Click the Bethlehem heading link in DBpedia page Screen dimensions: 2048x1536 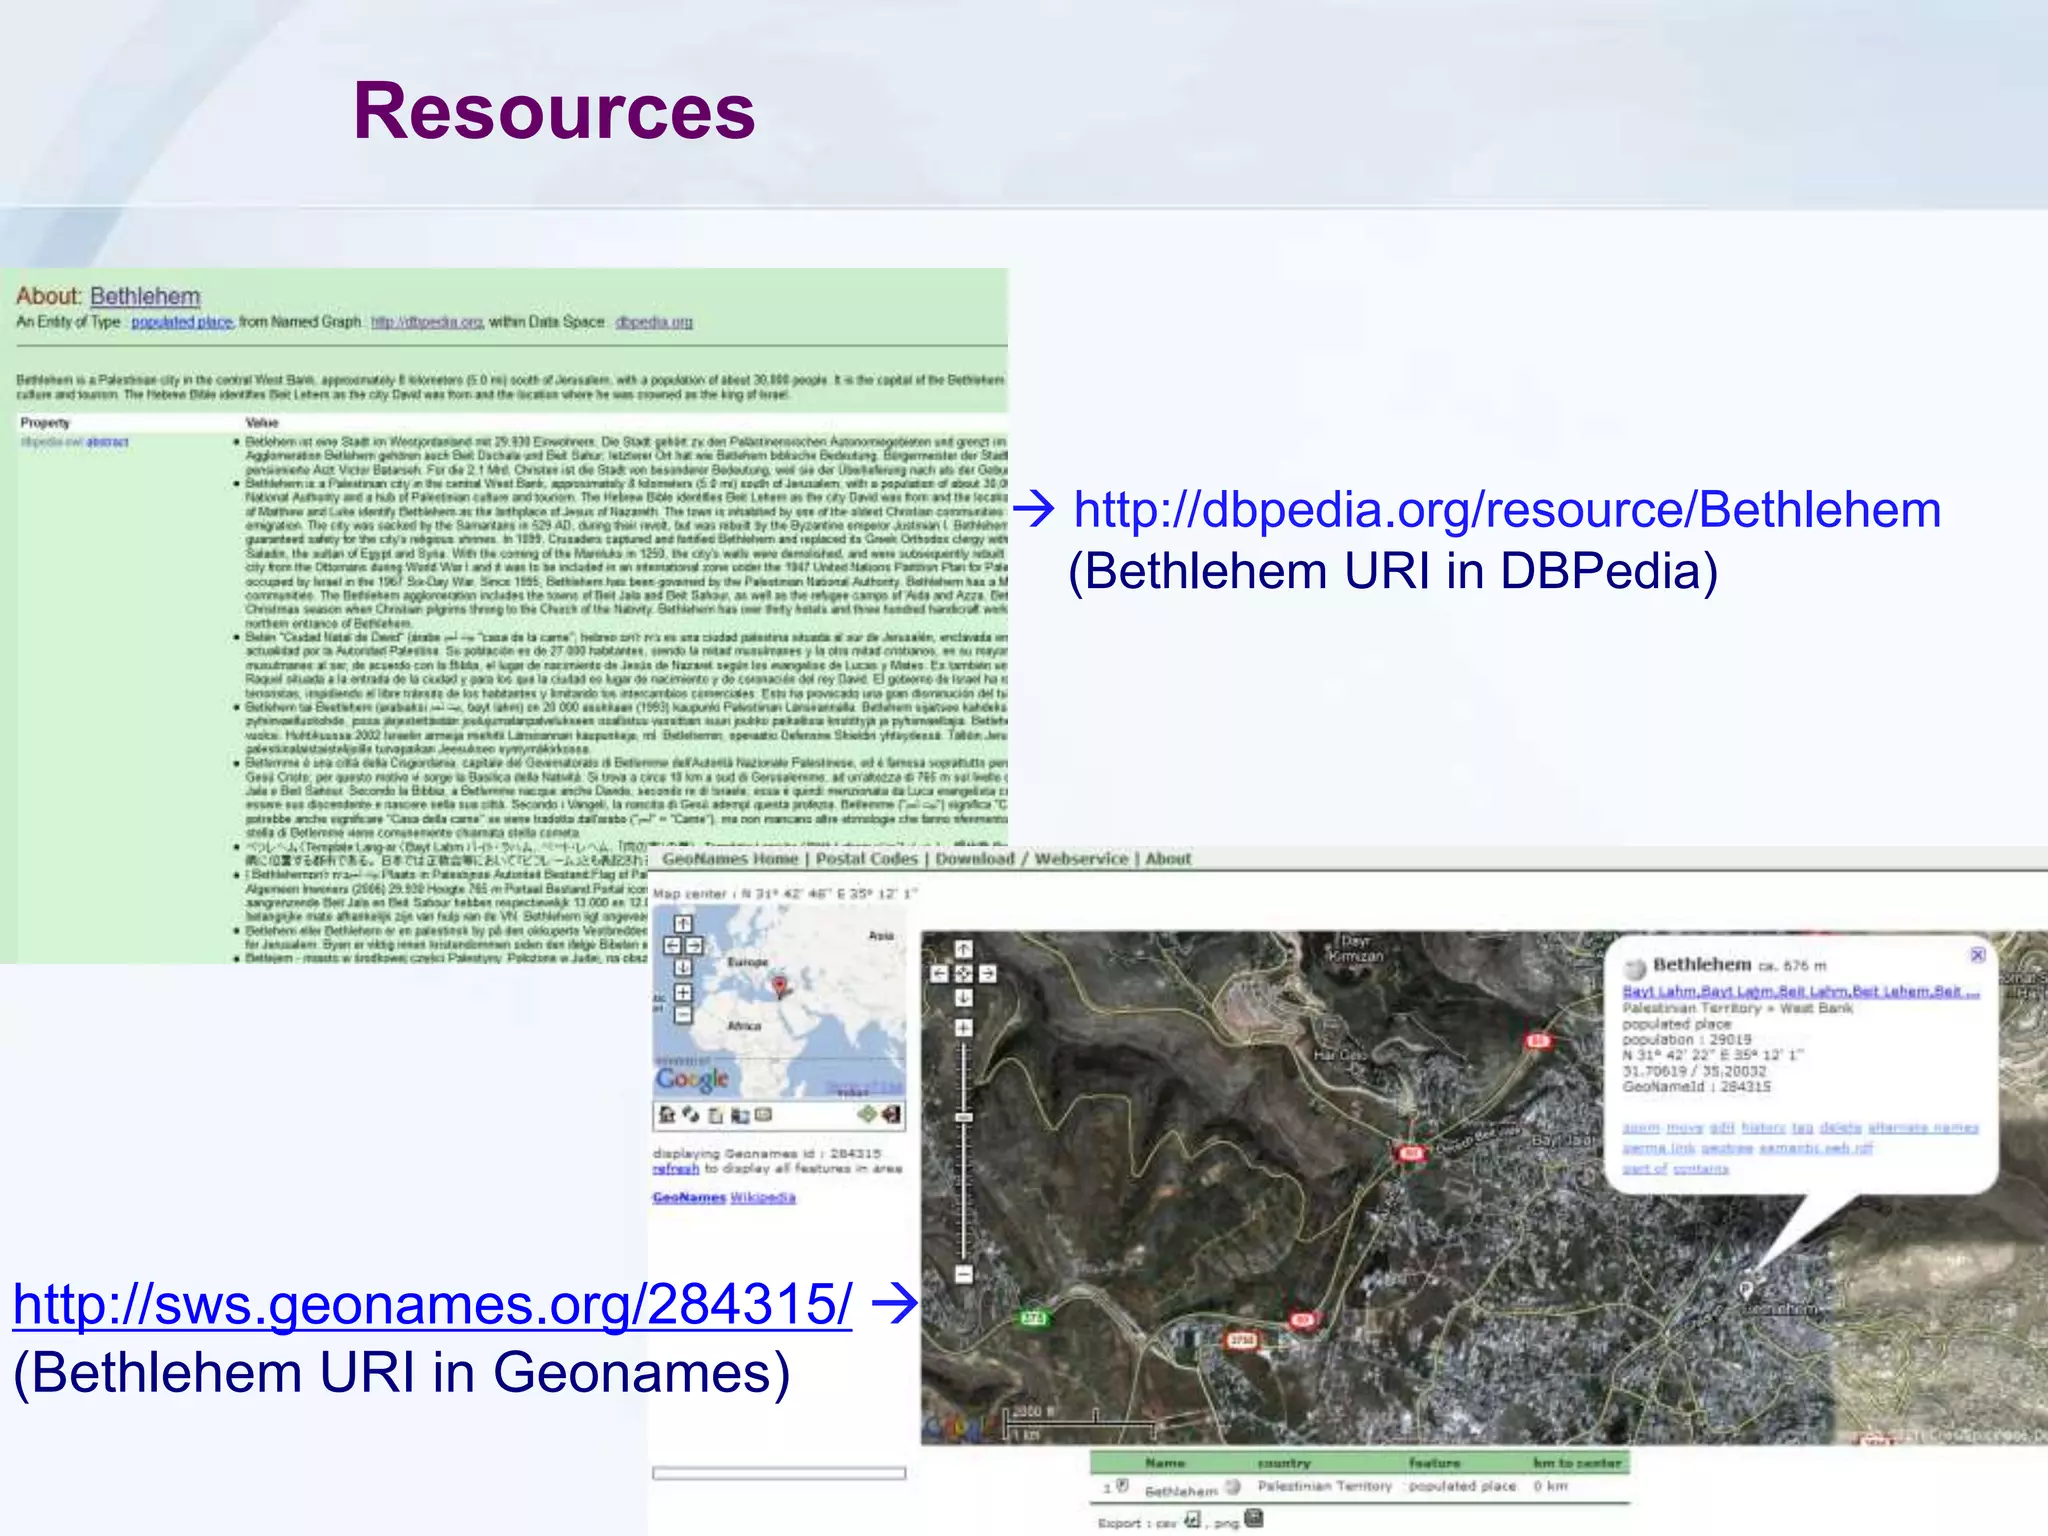[x=145, y=296]
